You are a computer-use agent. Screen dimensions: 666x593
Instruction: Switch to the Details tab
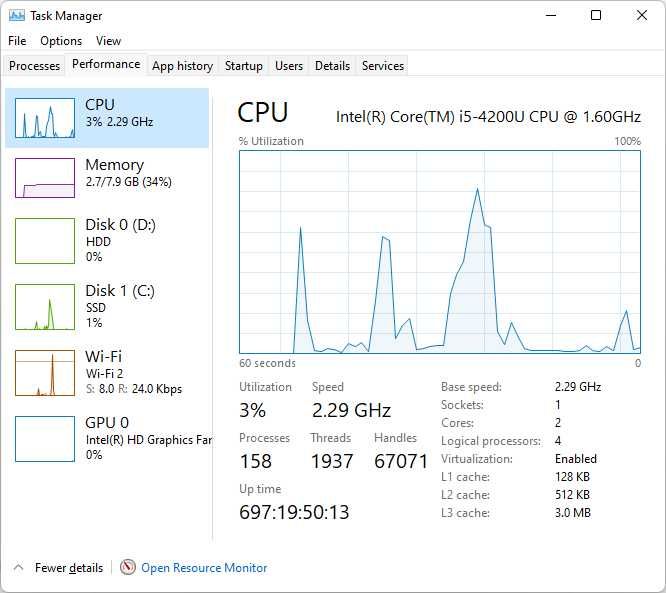332,66
